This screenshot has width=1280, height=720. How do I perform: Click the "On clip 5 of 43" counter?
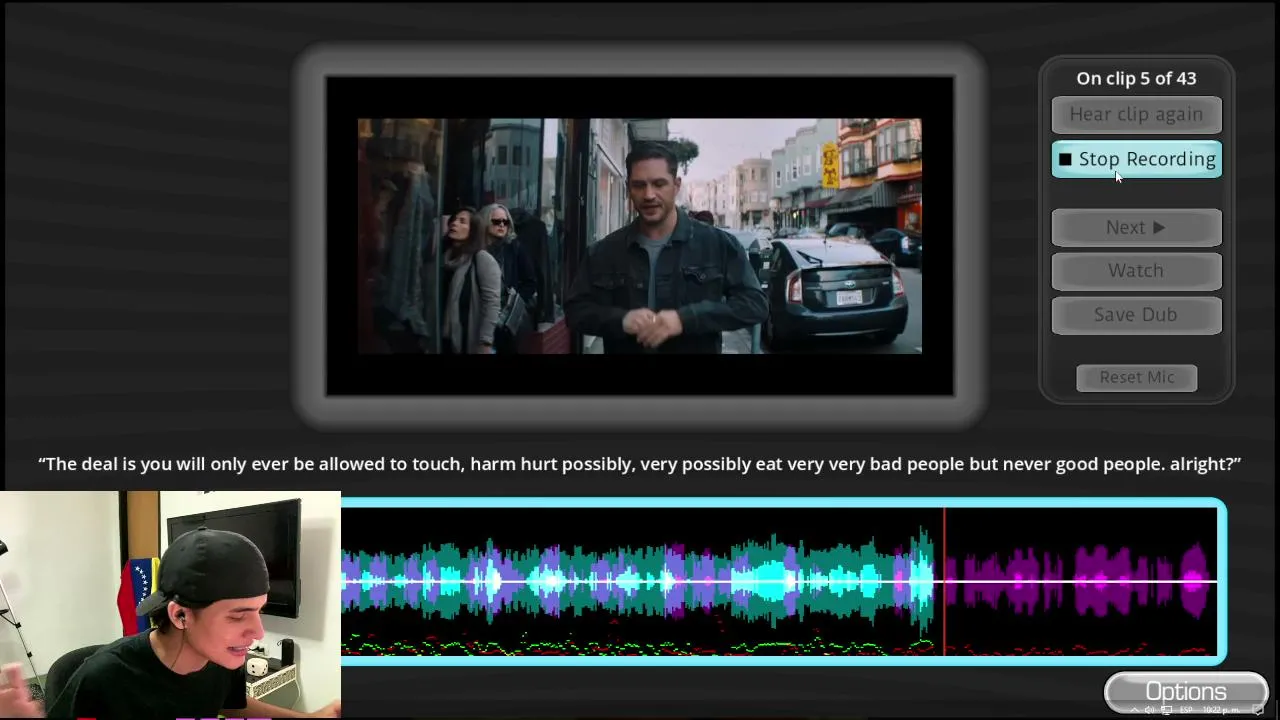[x=1136, y=78]
